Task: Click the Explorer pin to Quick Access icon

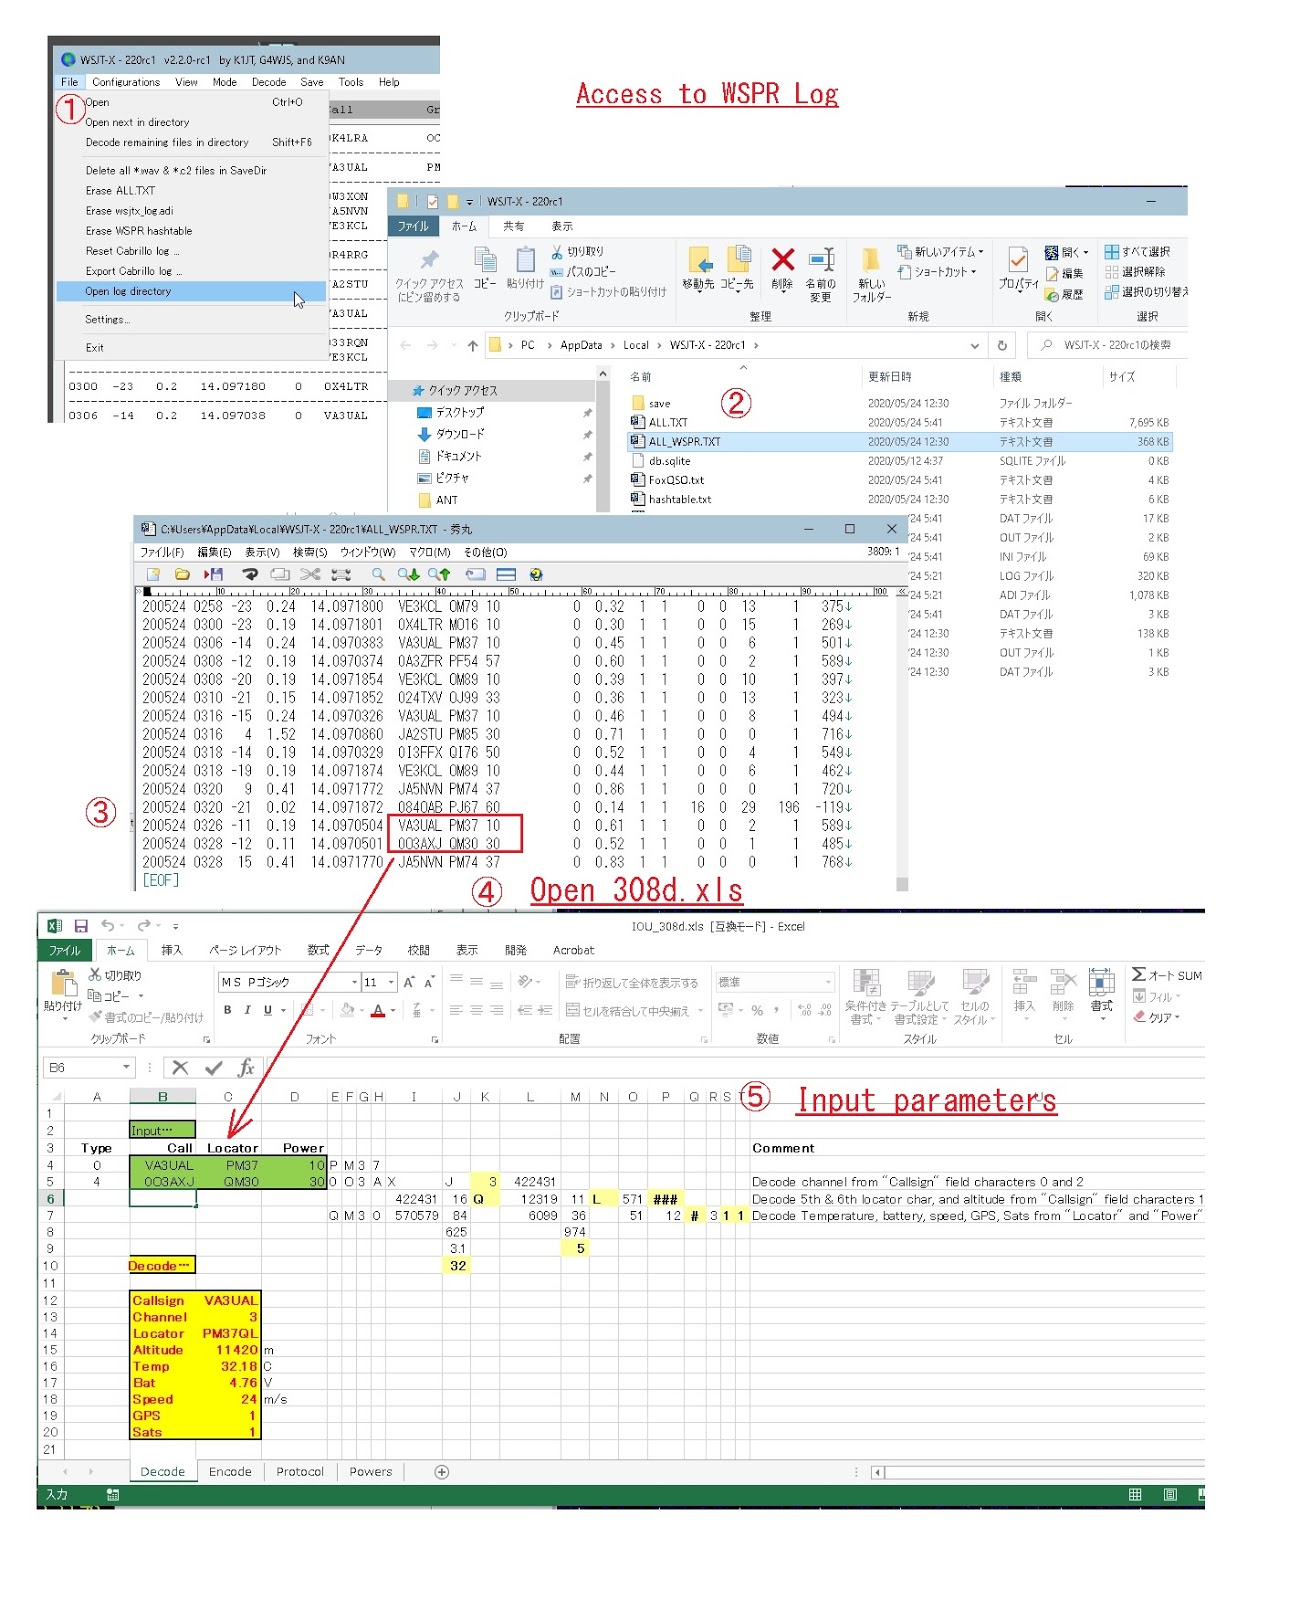Action: pos(428,262)
